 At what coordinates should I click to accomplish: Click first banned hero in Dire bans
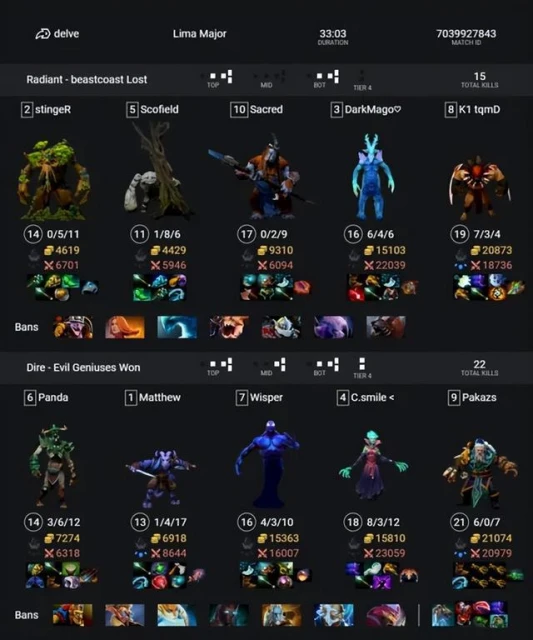pos(73,615)
